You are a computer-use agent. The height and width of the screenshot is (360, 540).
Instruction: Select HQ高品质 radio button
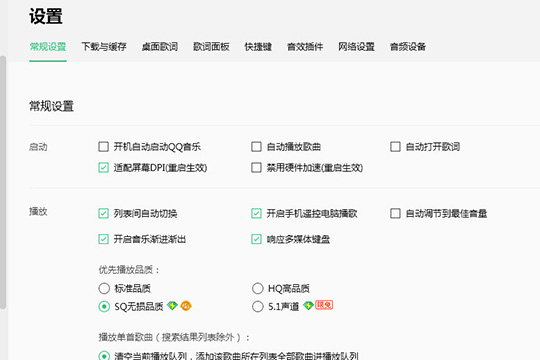click(x=258, y=288)
